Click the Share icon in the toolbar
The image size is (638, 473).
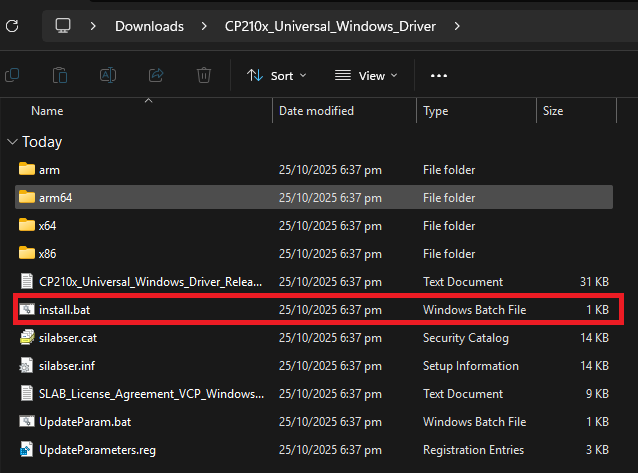(156, 75)
